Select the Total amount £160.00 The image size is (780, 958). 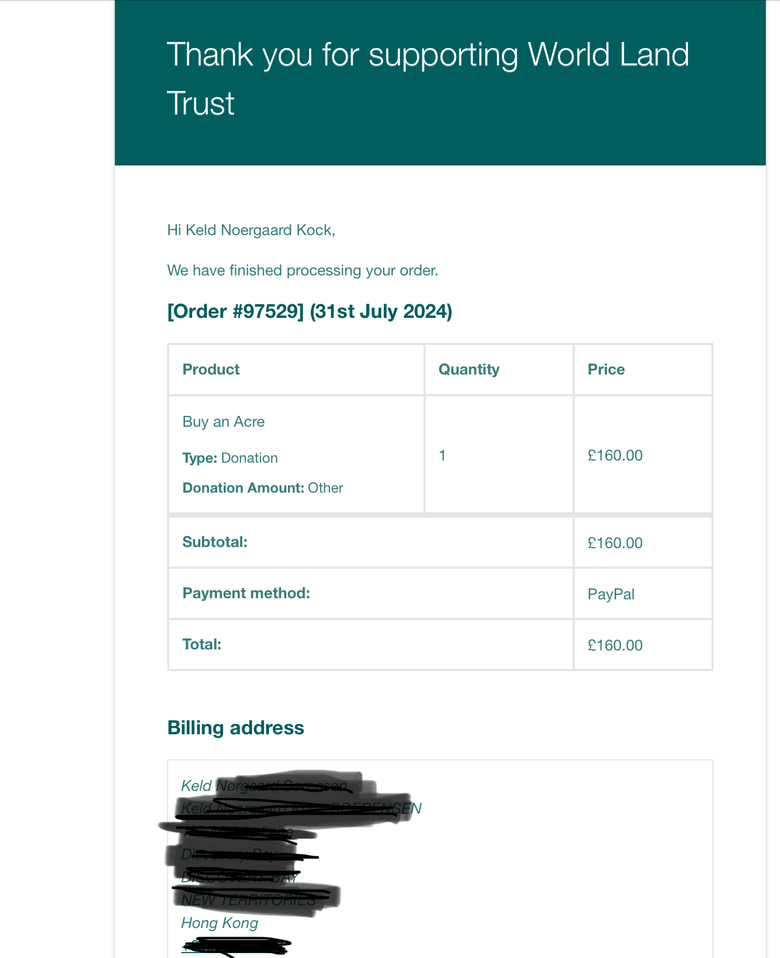pos(615,646)
